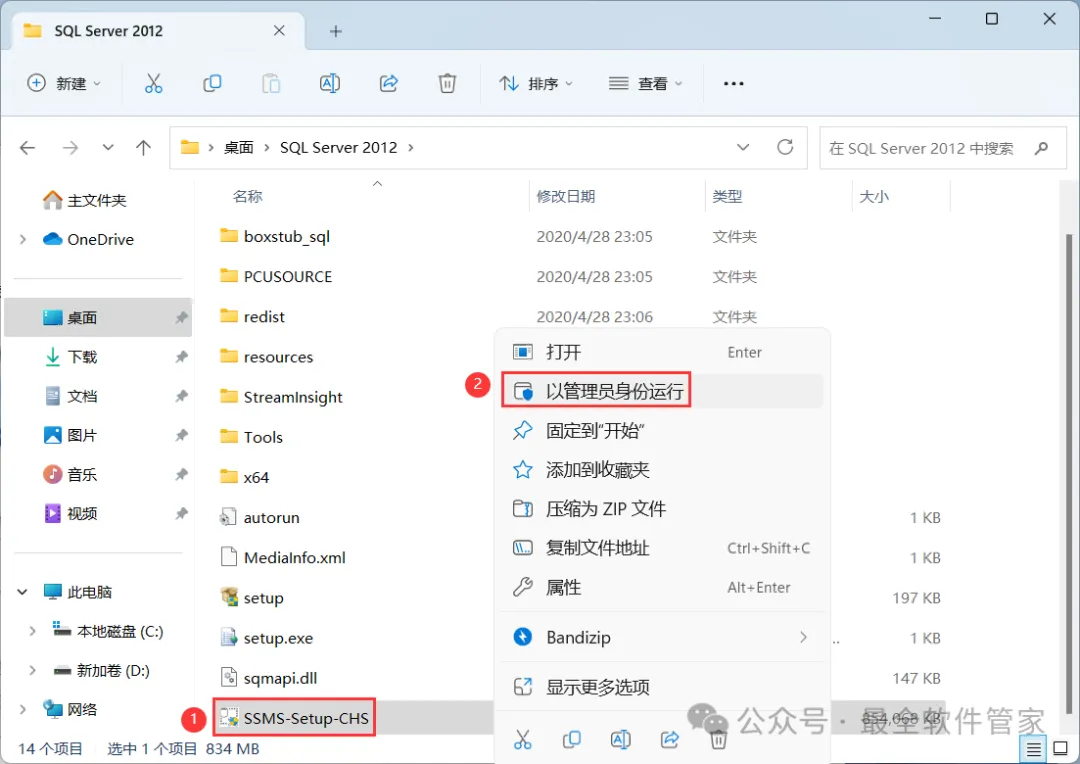This screenshot has width=1080, height=764.
Task: Choose 显示更多选项 menu entry
Action: click(x=662, y=687)
